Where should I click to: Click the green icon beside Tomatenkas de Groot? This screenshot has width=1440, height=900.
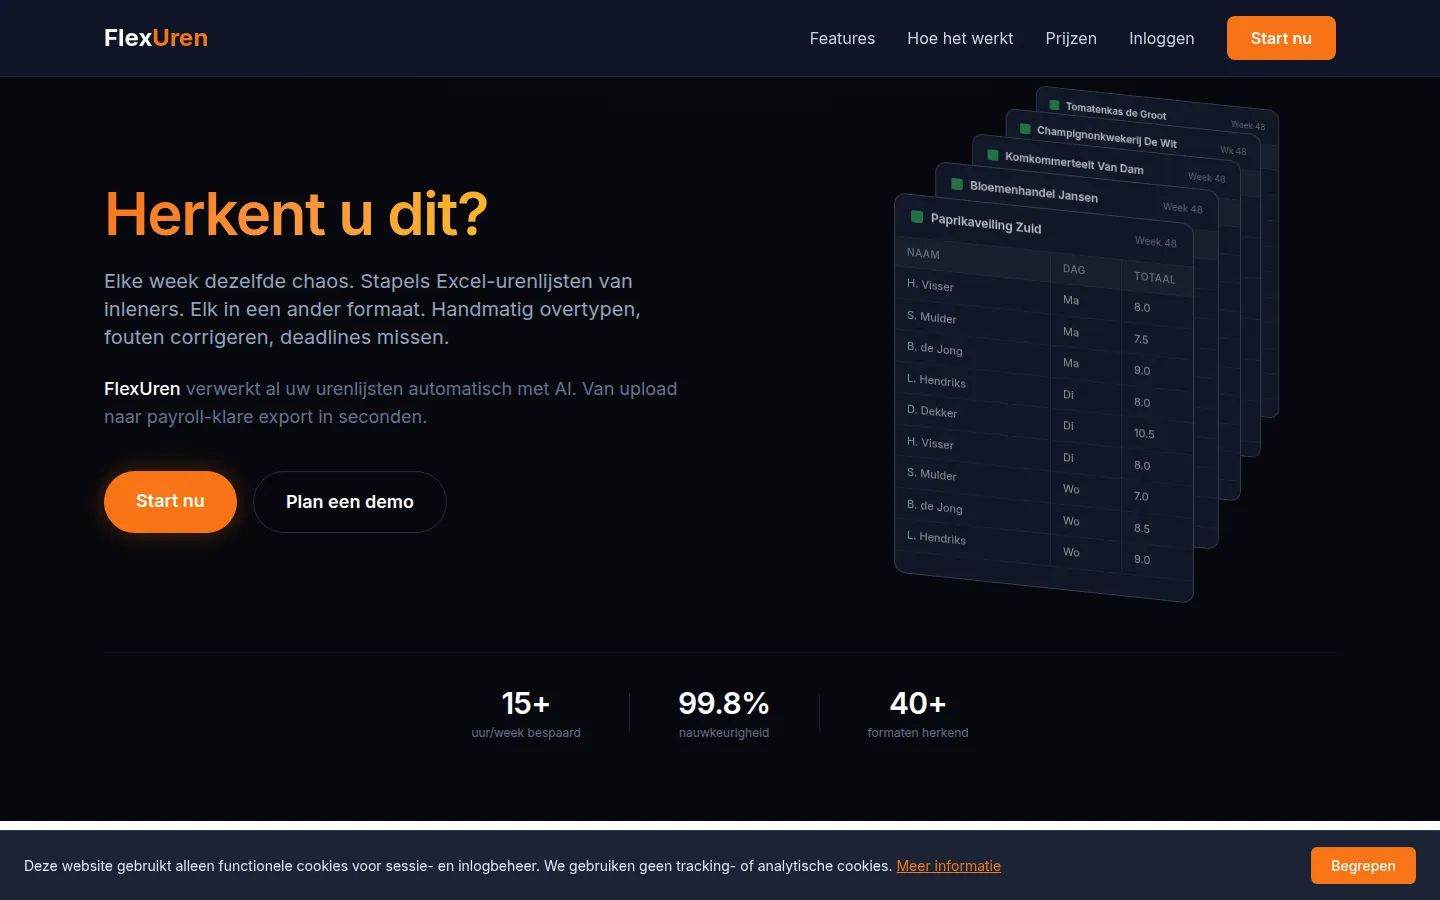click(x=1054, y=105)
